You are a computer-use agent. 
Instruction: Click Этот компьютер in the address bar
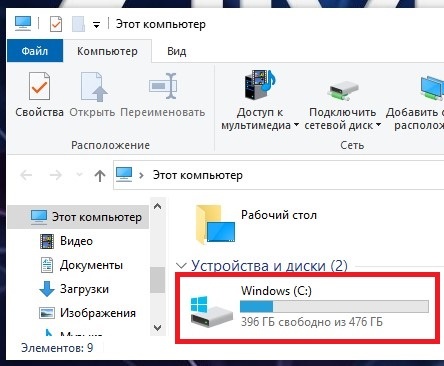coord(198,175)
